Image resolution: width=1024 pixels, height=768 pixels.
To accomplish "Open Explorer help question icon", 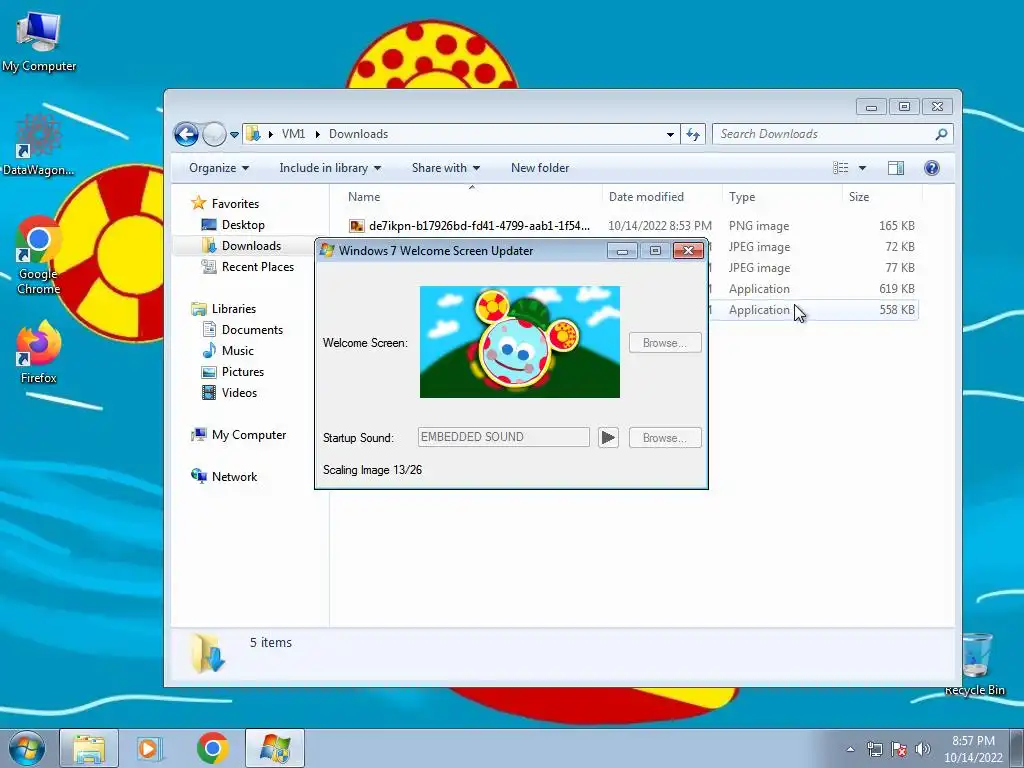I will click(x=932, y=168).
